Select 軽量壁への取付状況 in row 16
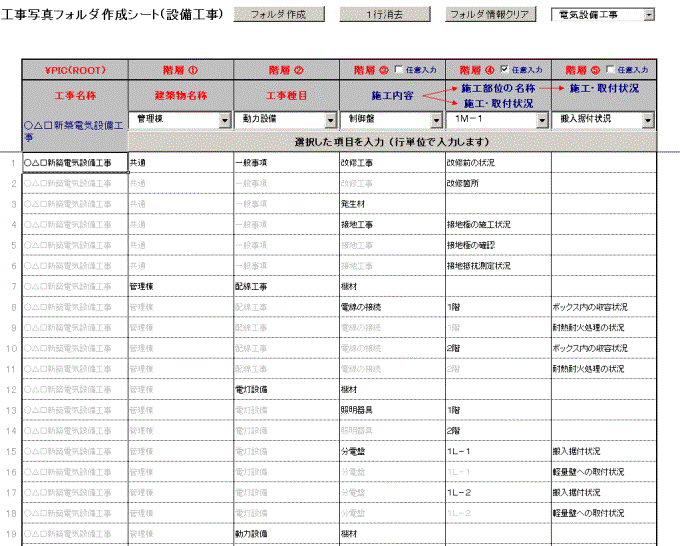This screenshot has width=680, height=546. click(604, 472)
